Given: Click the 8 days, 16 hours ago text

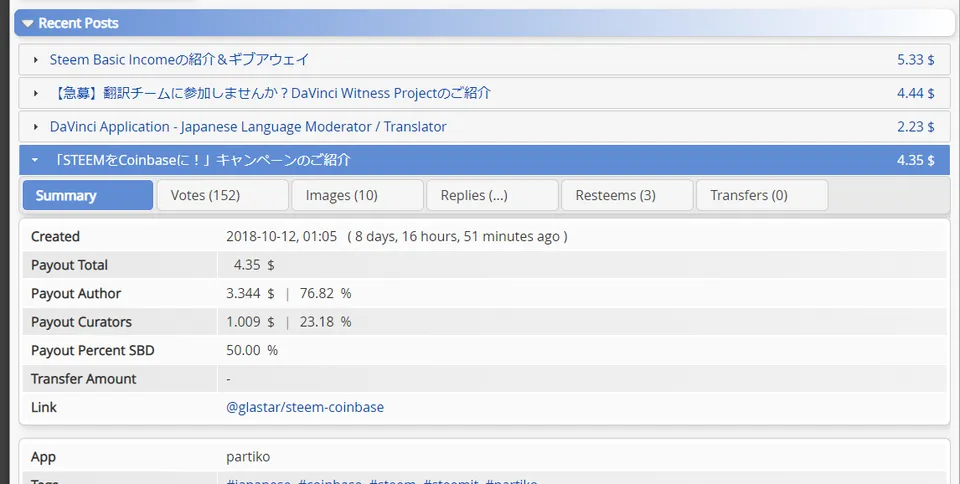Looking at the screenshot, I should pyautogui.click(x=457, y=237).
